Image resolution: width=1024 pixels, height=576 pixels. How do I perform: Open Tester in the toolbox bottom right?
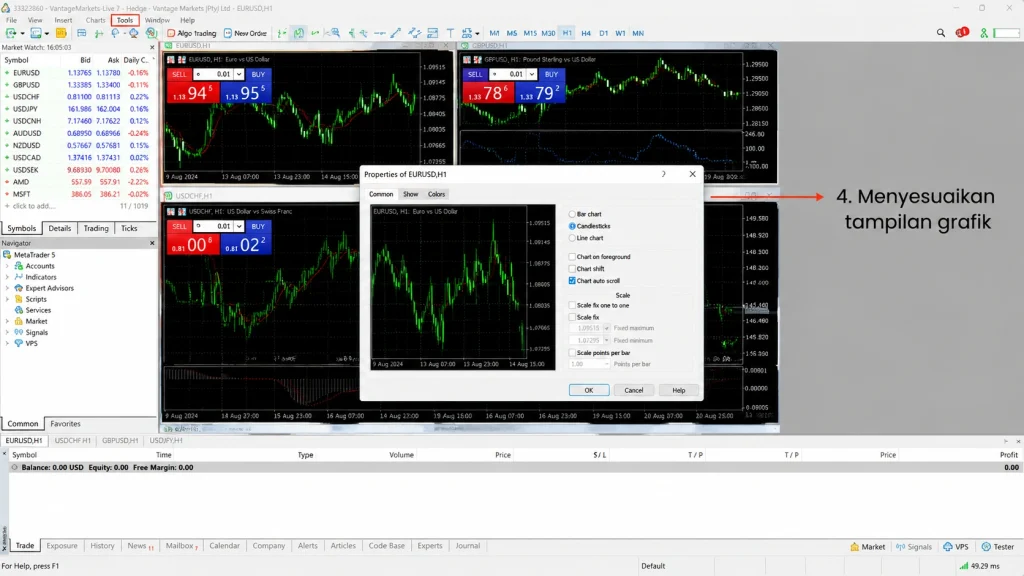(997, 547)
